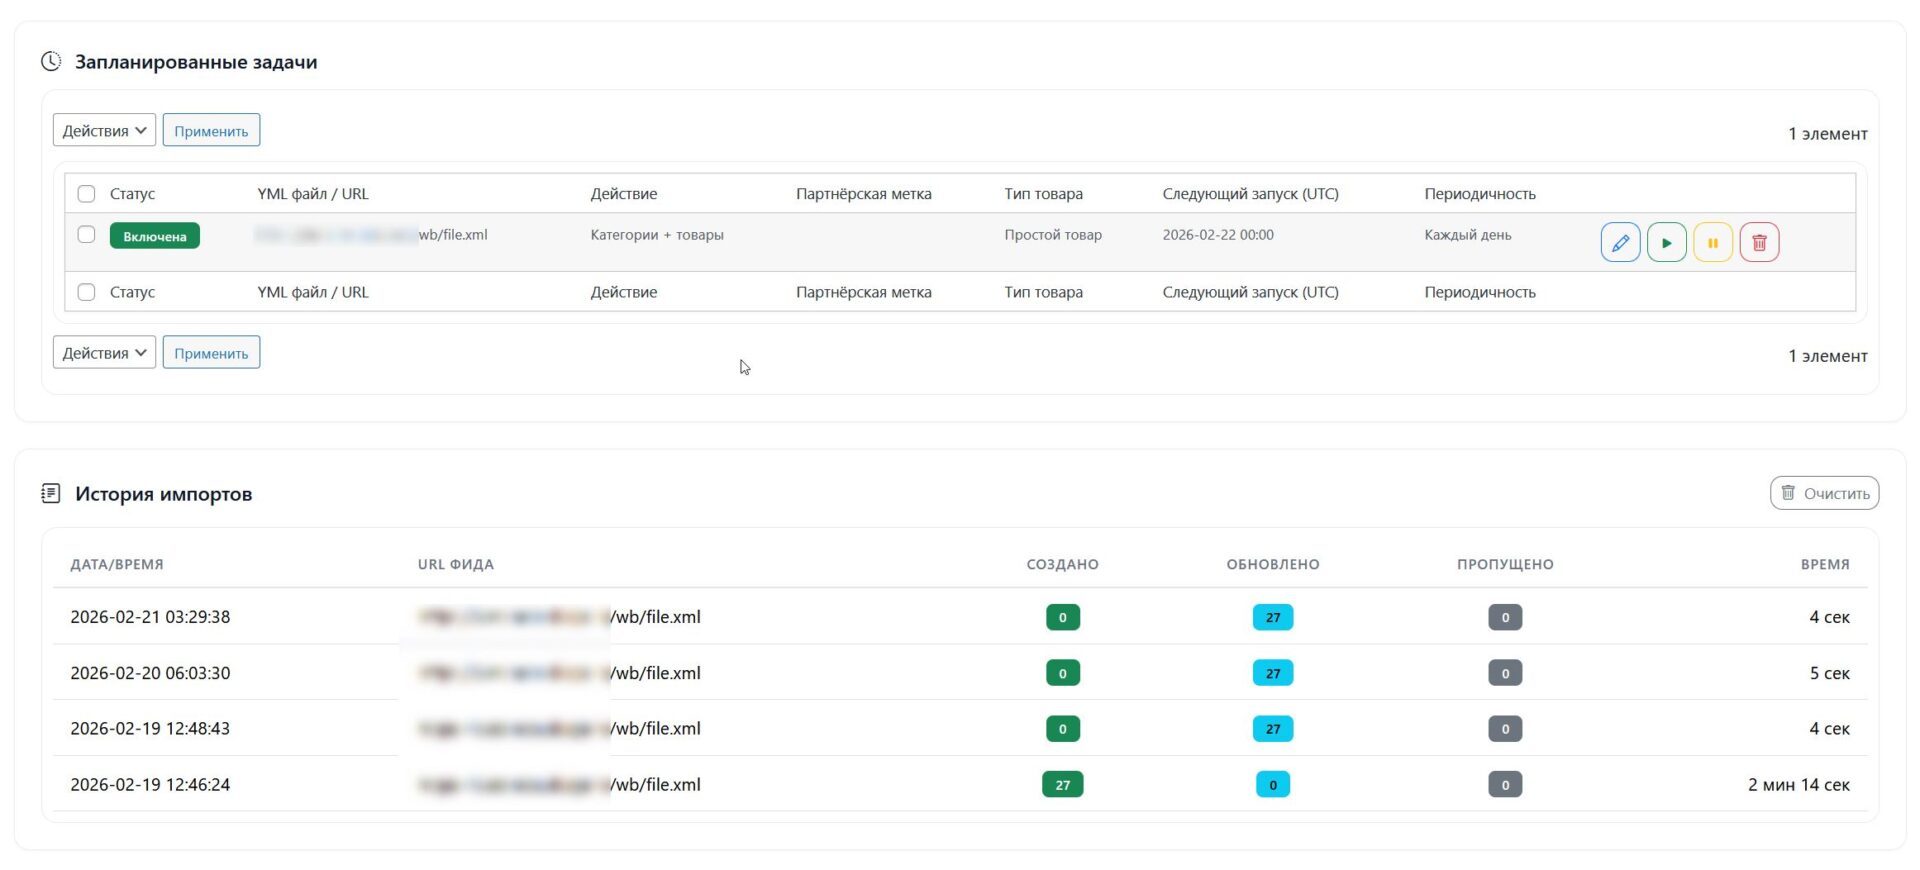1920x870 pixels.
Task: Click the bottom Применить button
Action: point(211,352)
